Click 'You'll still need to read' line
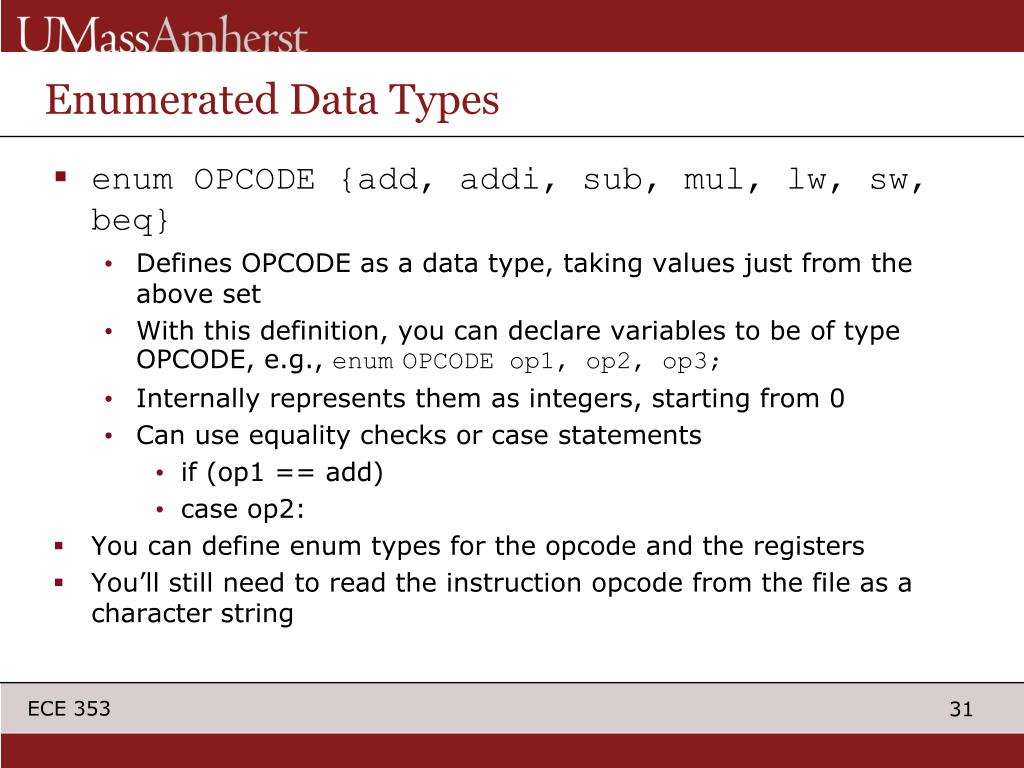Screen dimensions: 1024x768 501,583
